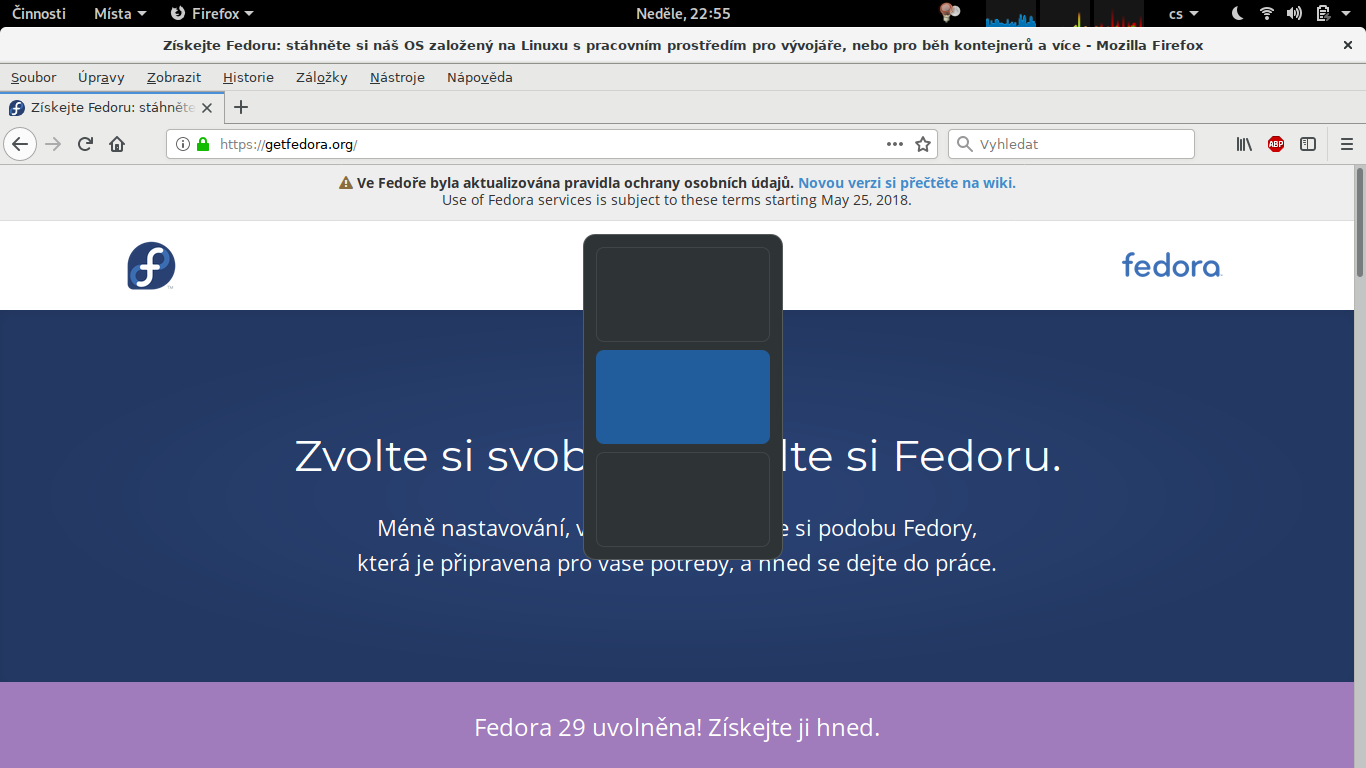
Task: Select the top workspace thumbnail in switcher
Action: click(683, 294)
